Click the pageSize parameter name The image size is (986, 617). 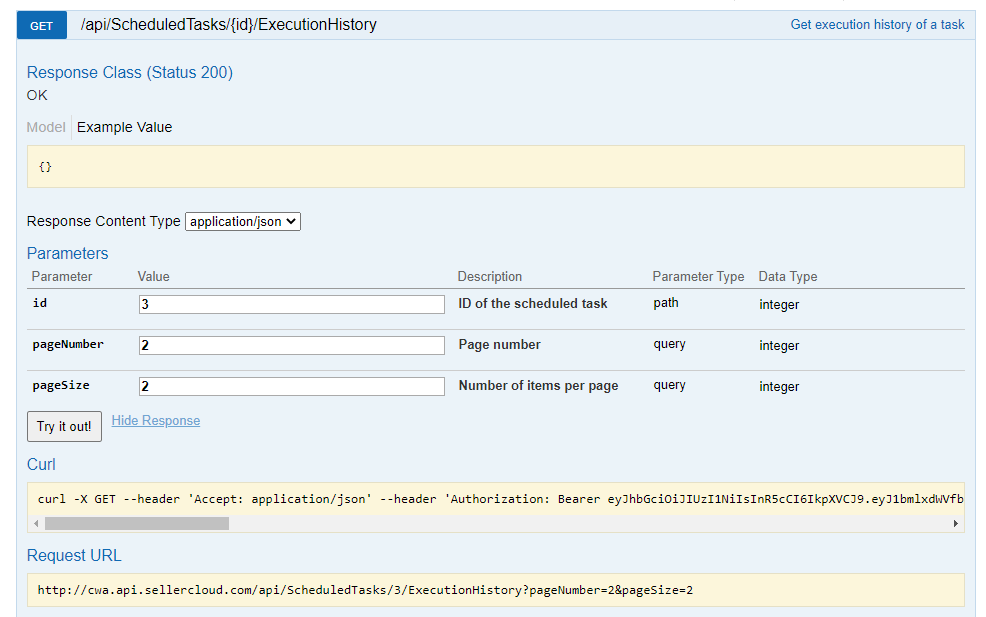[61, 385]
